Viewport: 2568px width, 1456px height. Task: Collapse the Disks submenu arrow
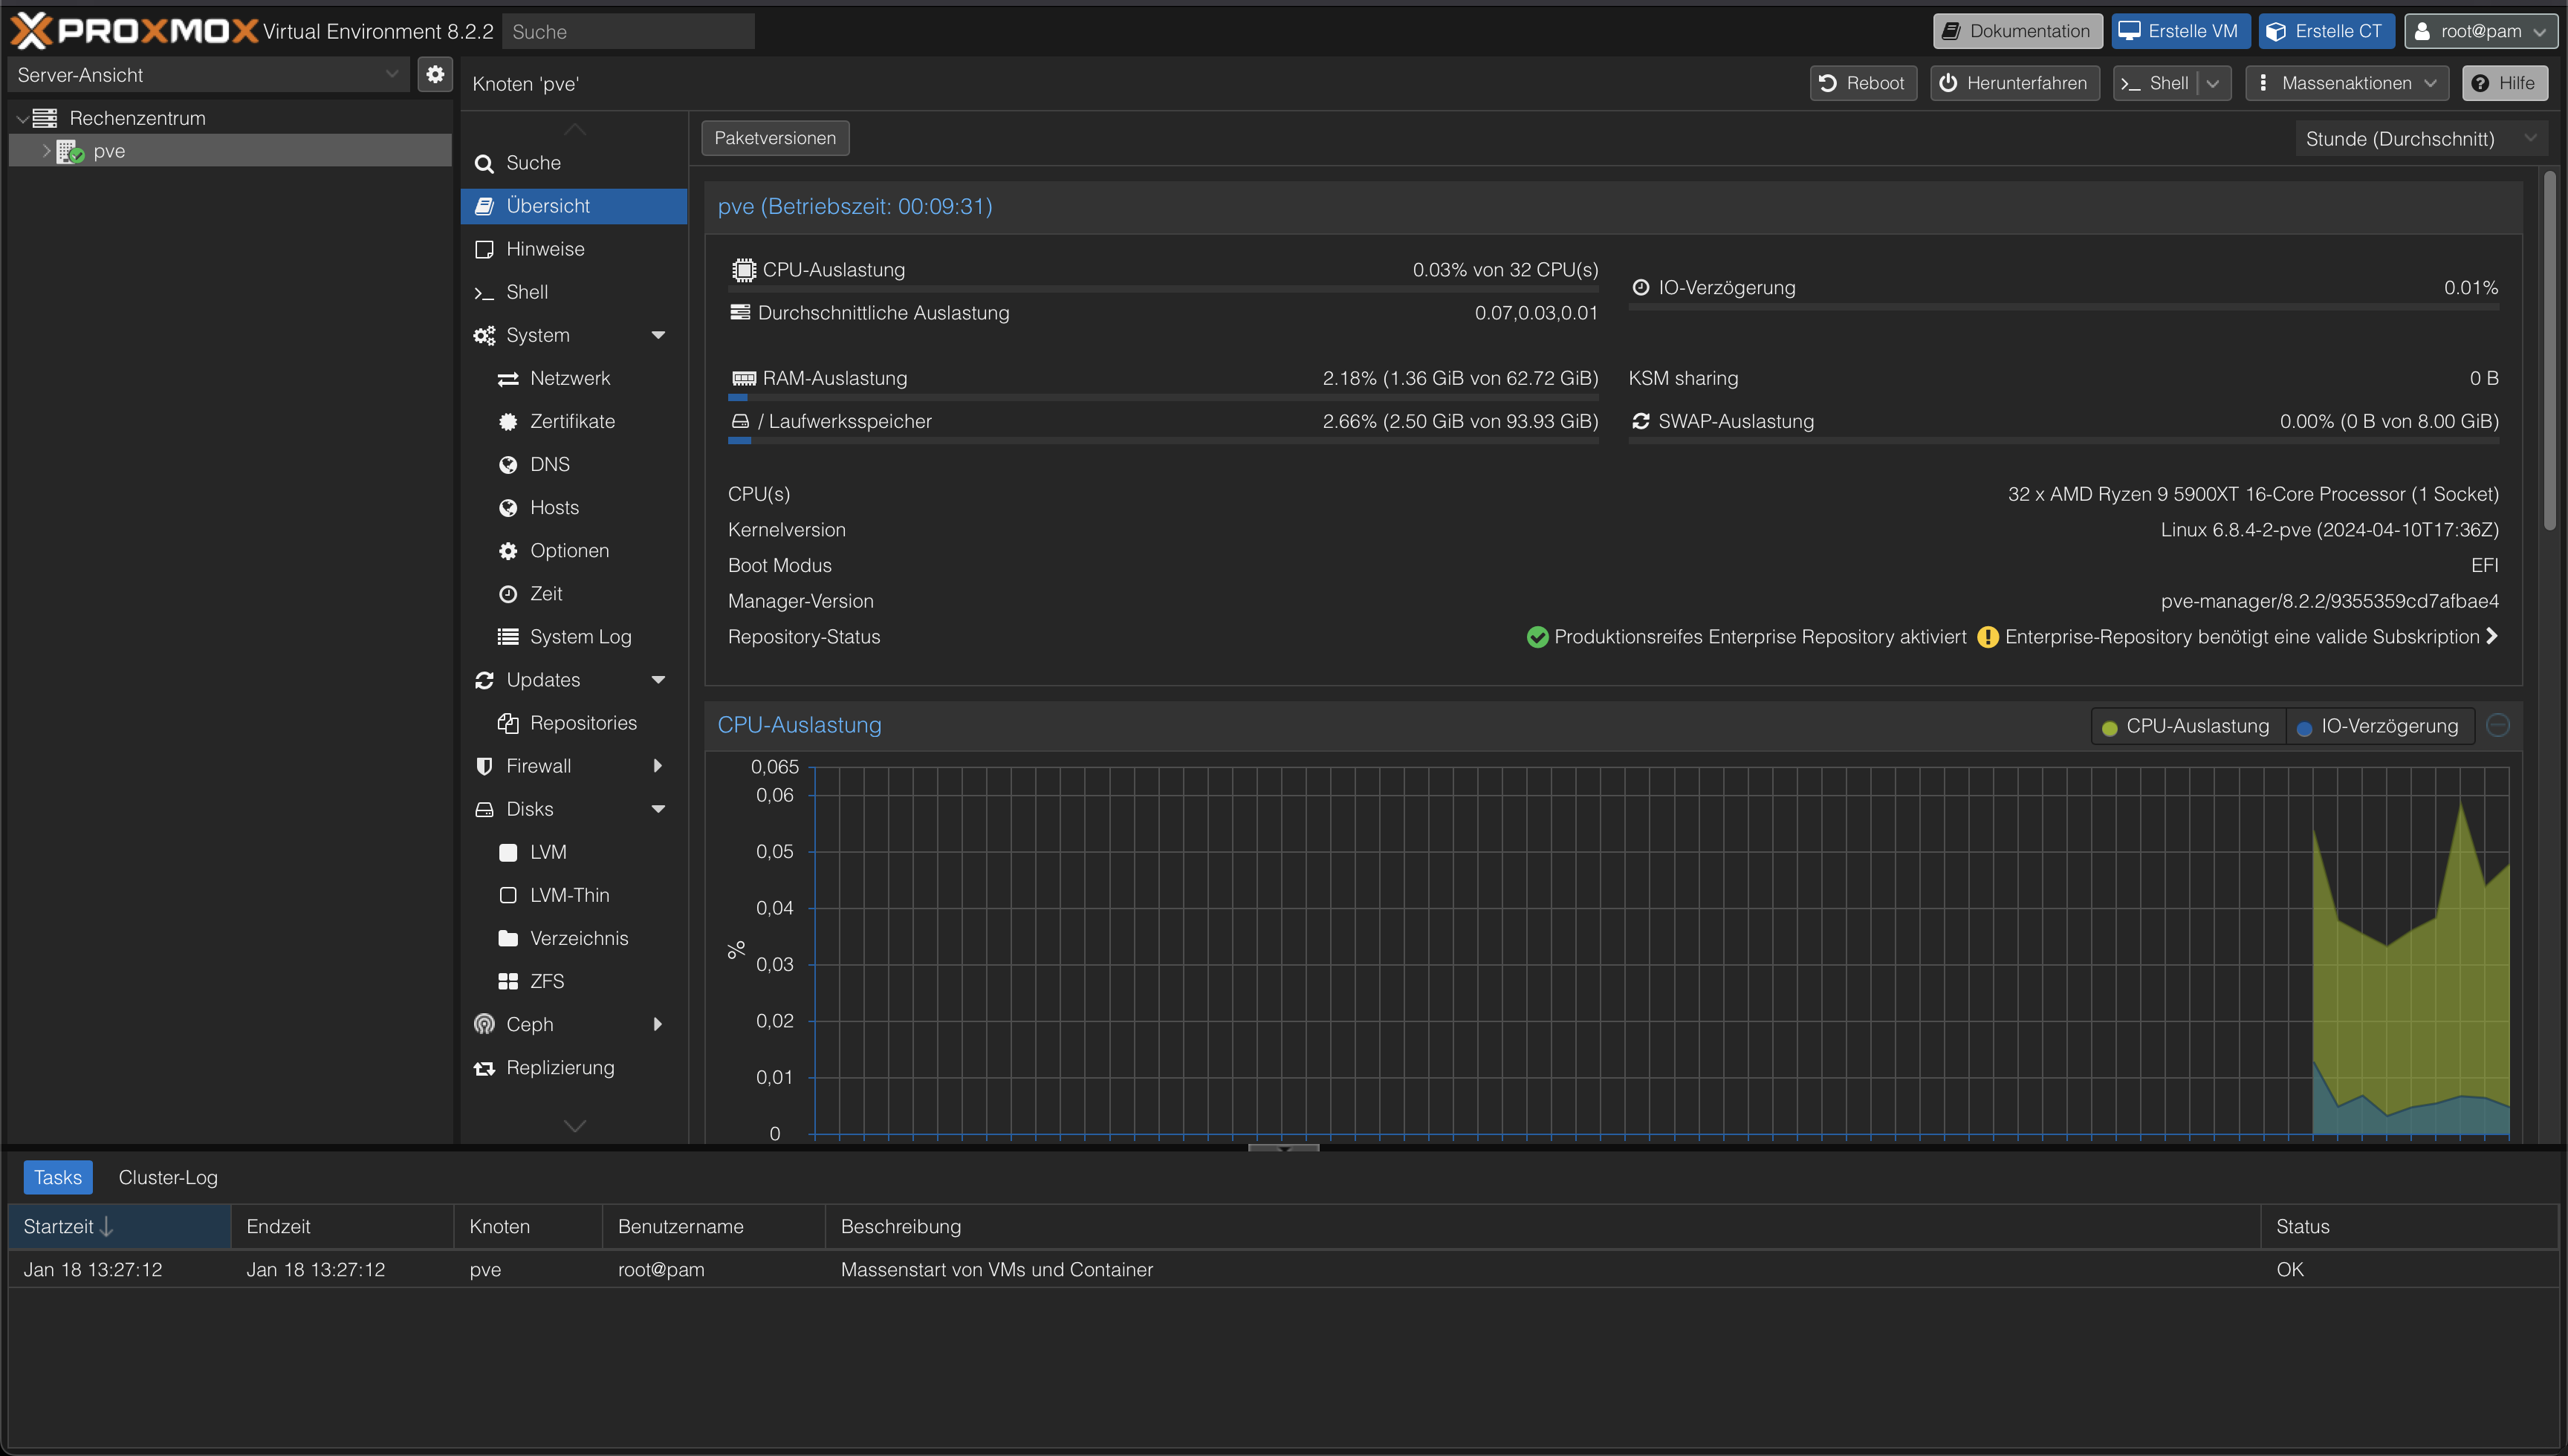pyautogui.click(x=658, y=809)
